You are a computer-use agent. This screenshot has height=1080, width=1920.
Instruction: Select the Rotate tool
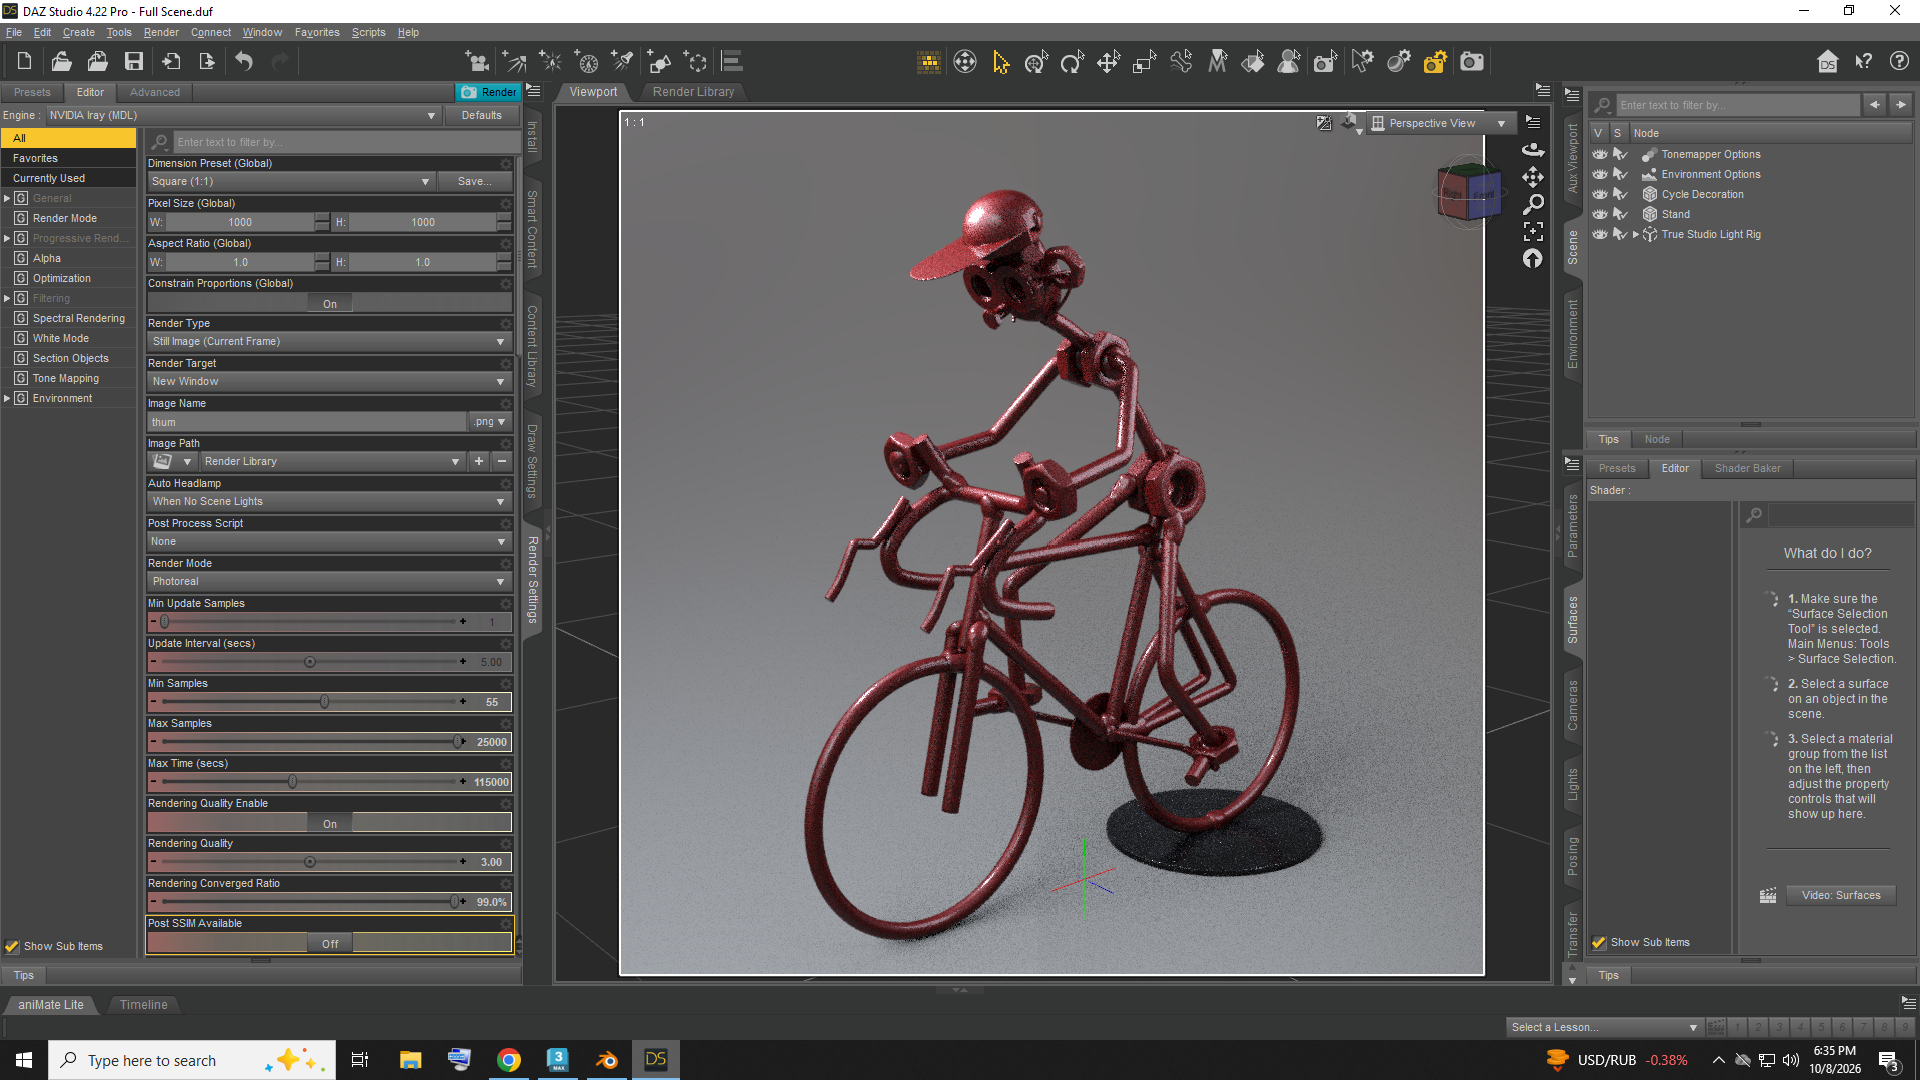click(x=1072, y=62)
